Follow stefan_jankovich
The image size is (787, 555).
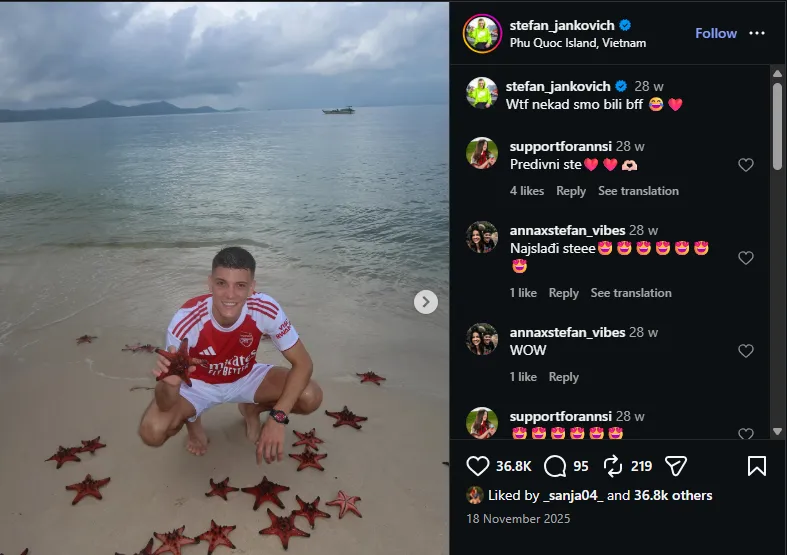click(x=716, y=33)
